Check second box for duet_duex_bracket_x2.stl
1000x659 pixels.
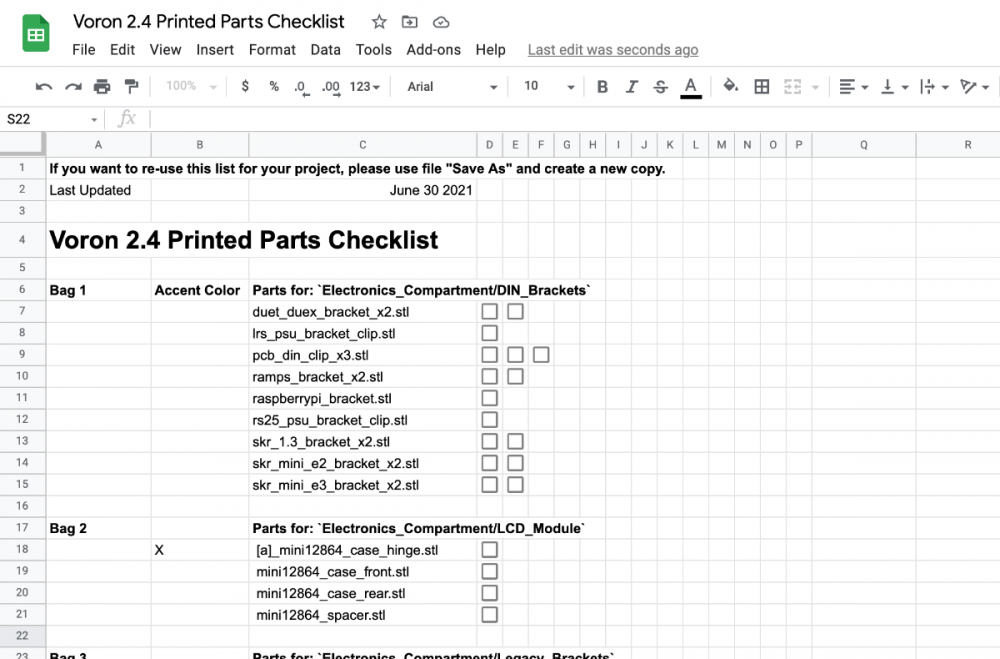click(515, 311)
